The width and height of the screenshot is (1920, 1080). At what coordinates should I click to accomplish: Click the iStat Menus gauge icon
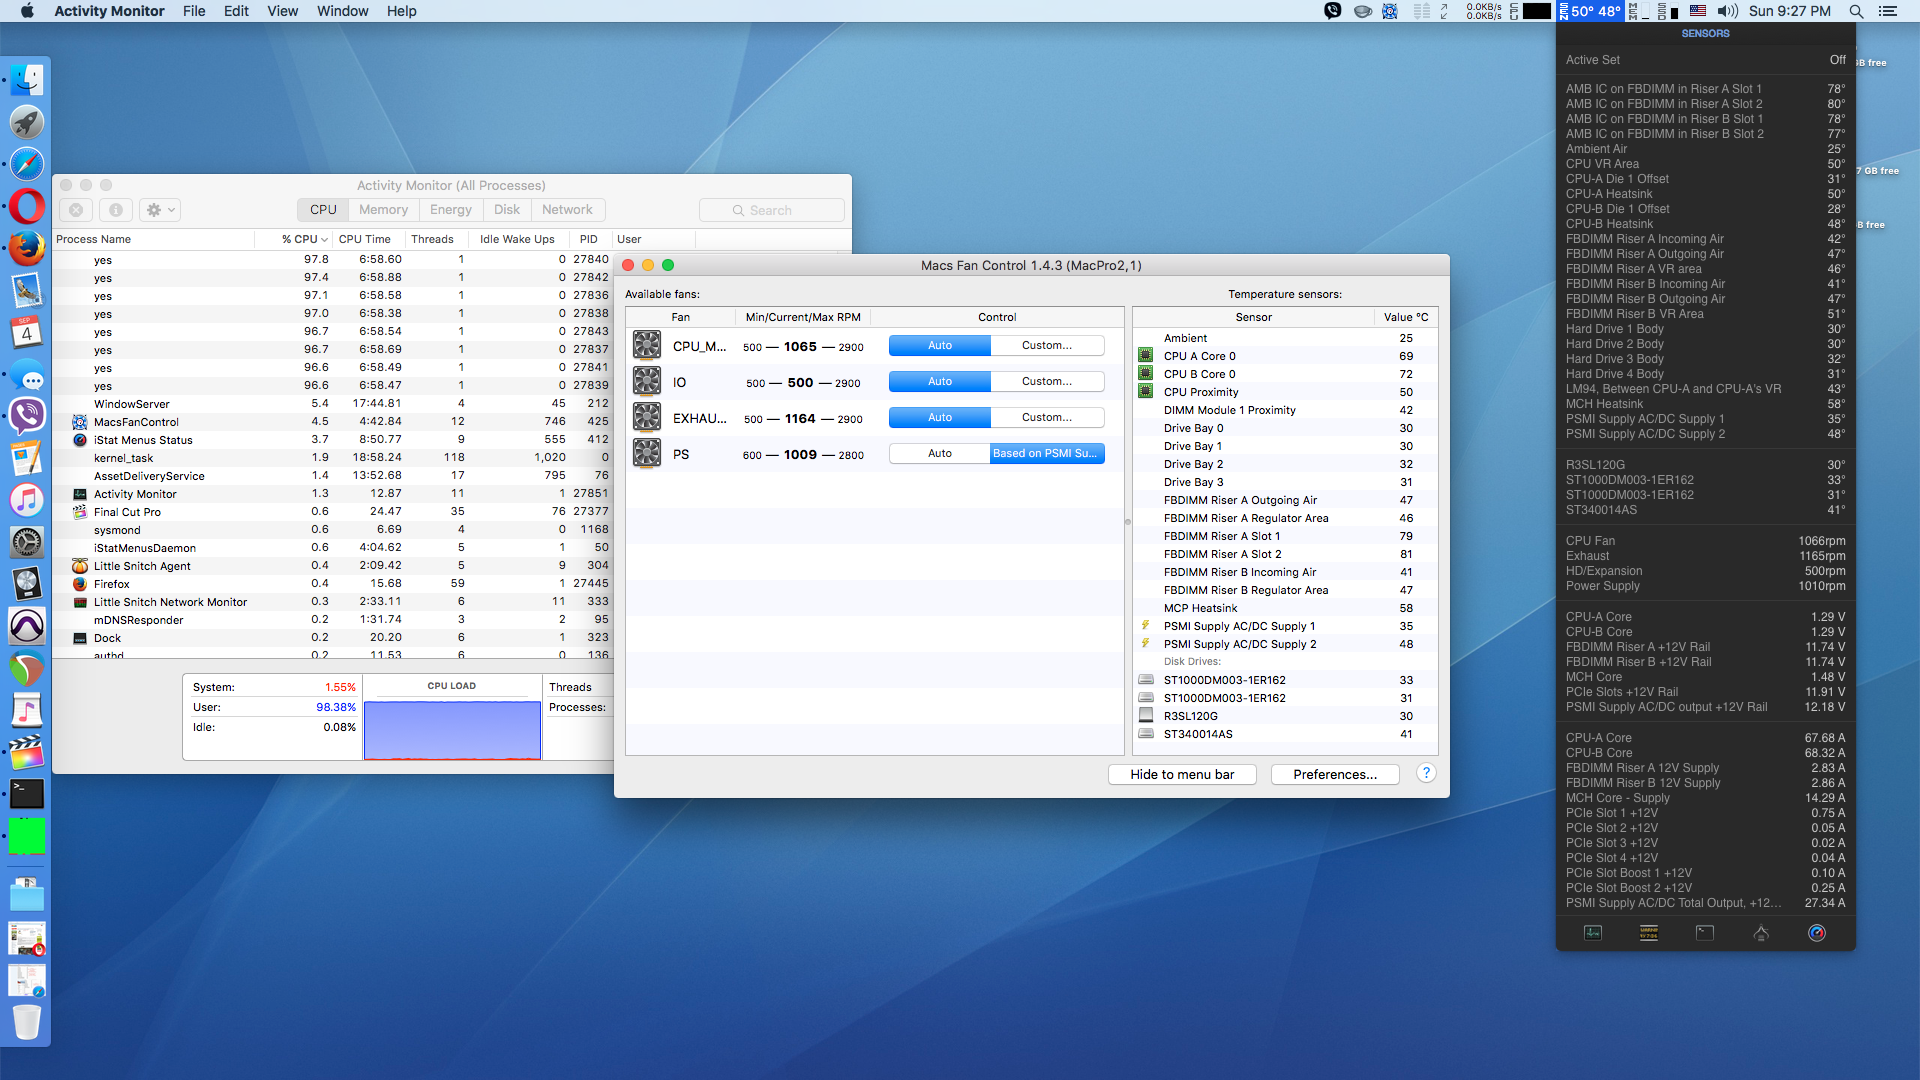(1817, 933)
